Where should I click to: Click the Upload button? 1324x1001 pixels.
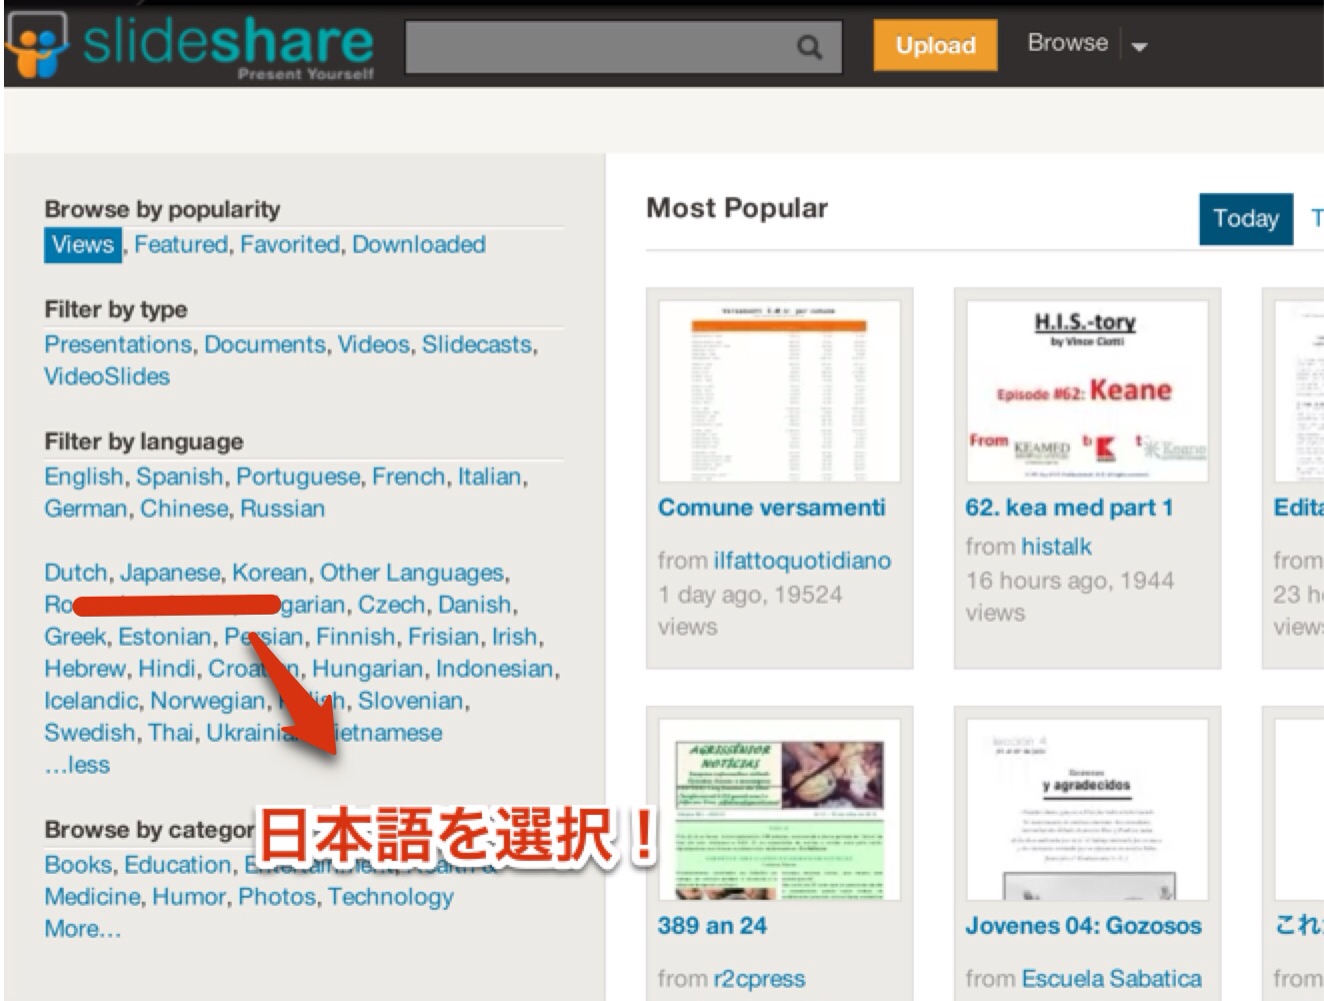point(935,45)
